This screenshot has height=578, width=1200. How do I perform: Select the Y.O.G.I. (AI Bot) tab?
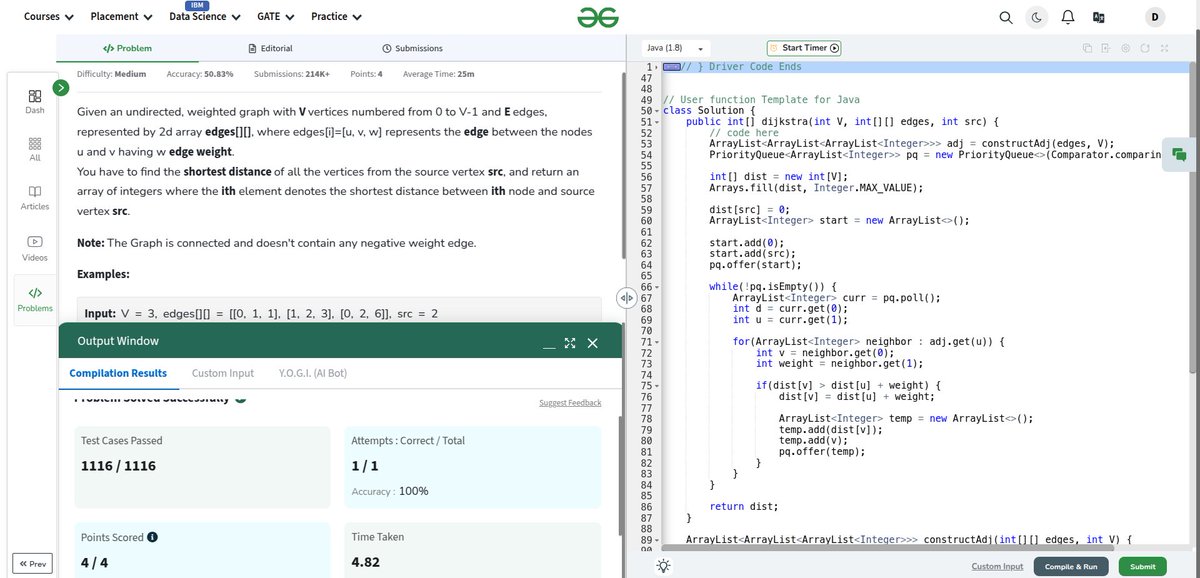click(x=313, y=373)
